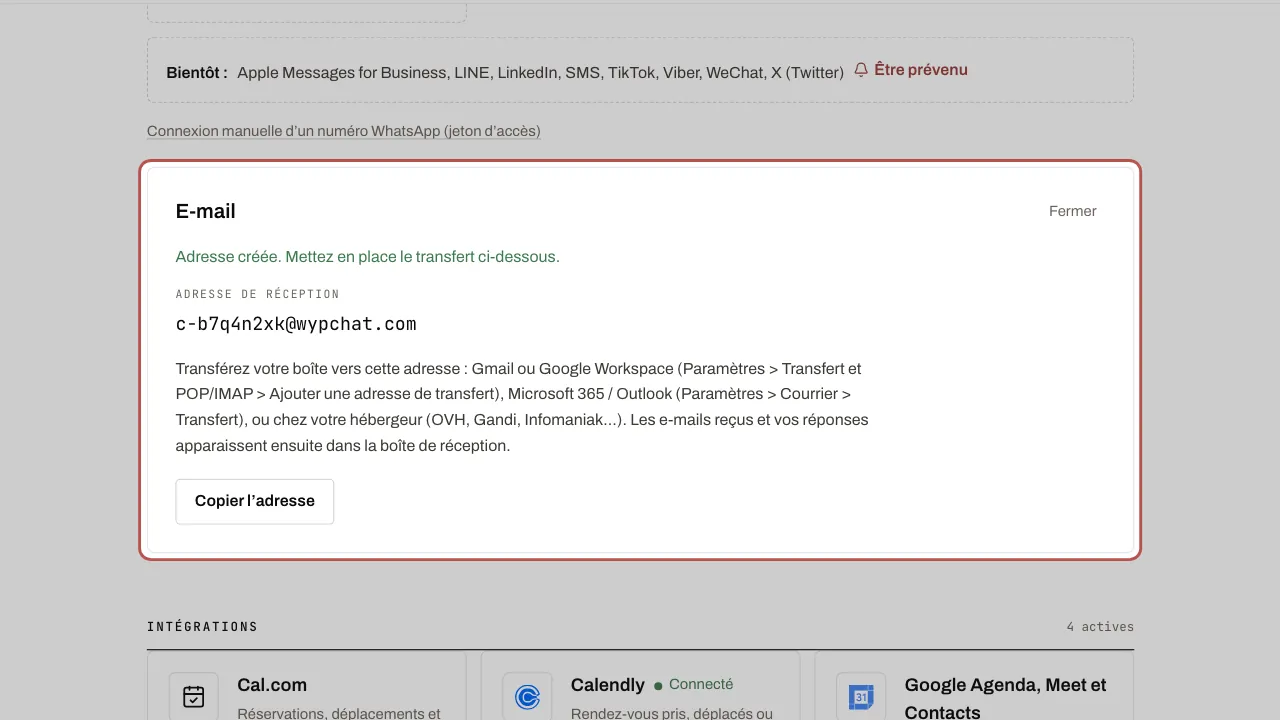Click the Bientôt label
Viewport: 1280px width, 720px height.
coord(197,72)
